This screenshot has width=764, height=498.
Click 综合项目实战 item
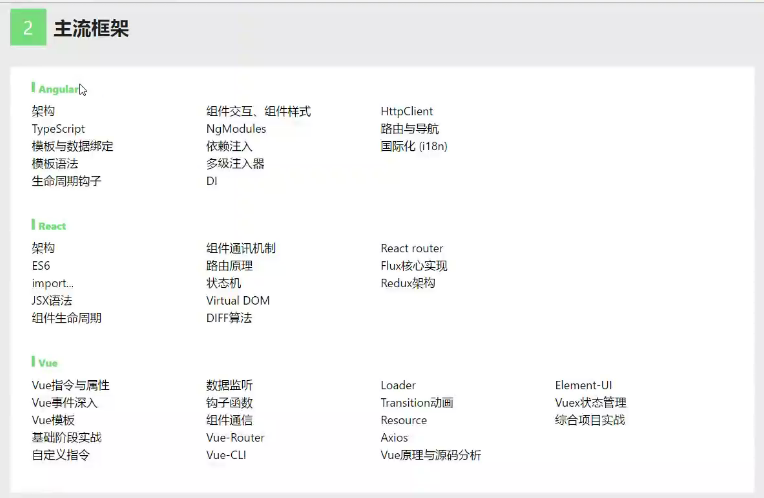click(590, 420)
